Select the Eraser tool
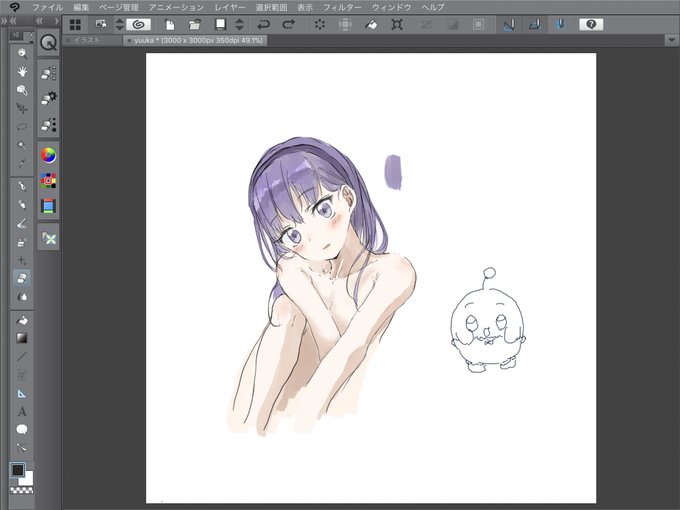The height and width of the screenshot is (510, 680). [x=22, y=278]
